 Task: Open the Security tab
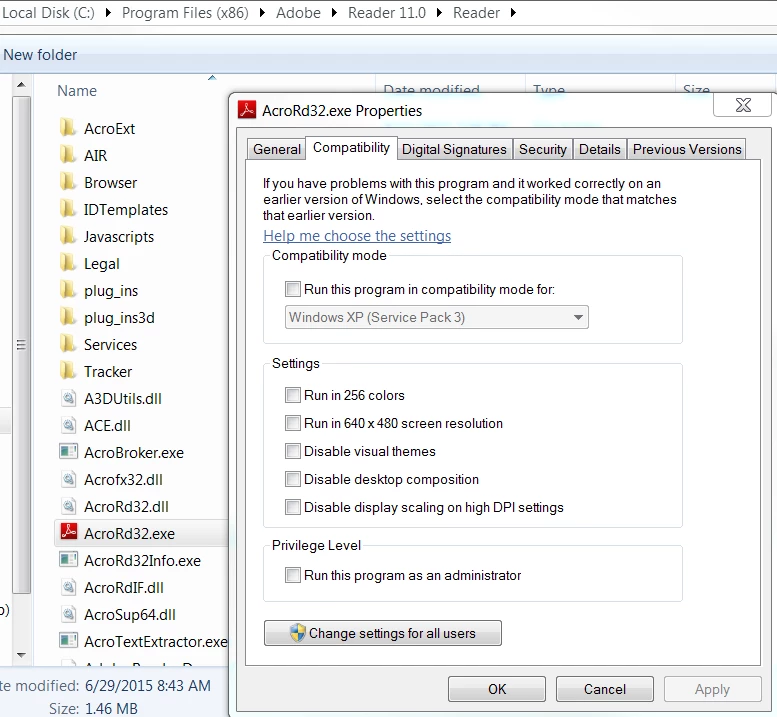[543, 149]
